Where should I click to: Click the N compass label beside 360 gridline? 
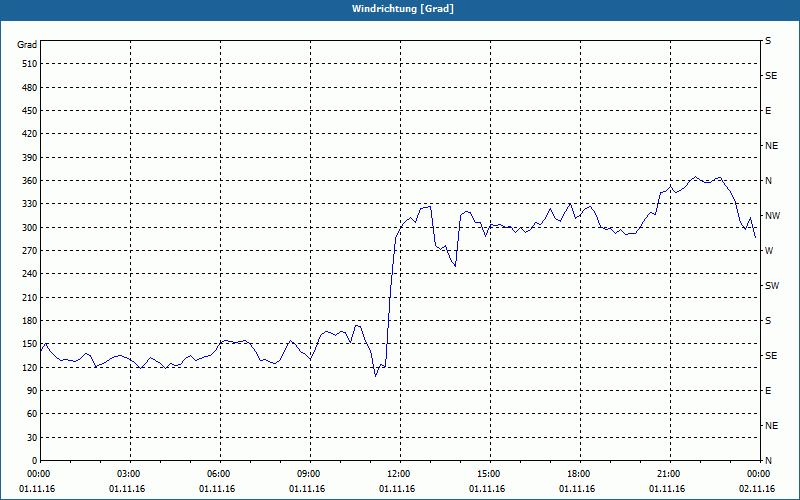(x=768, y=181)
